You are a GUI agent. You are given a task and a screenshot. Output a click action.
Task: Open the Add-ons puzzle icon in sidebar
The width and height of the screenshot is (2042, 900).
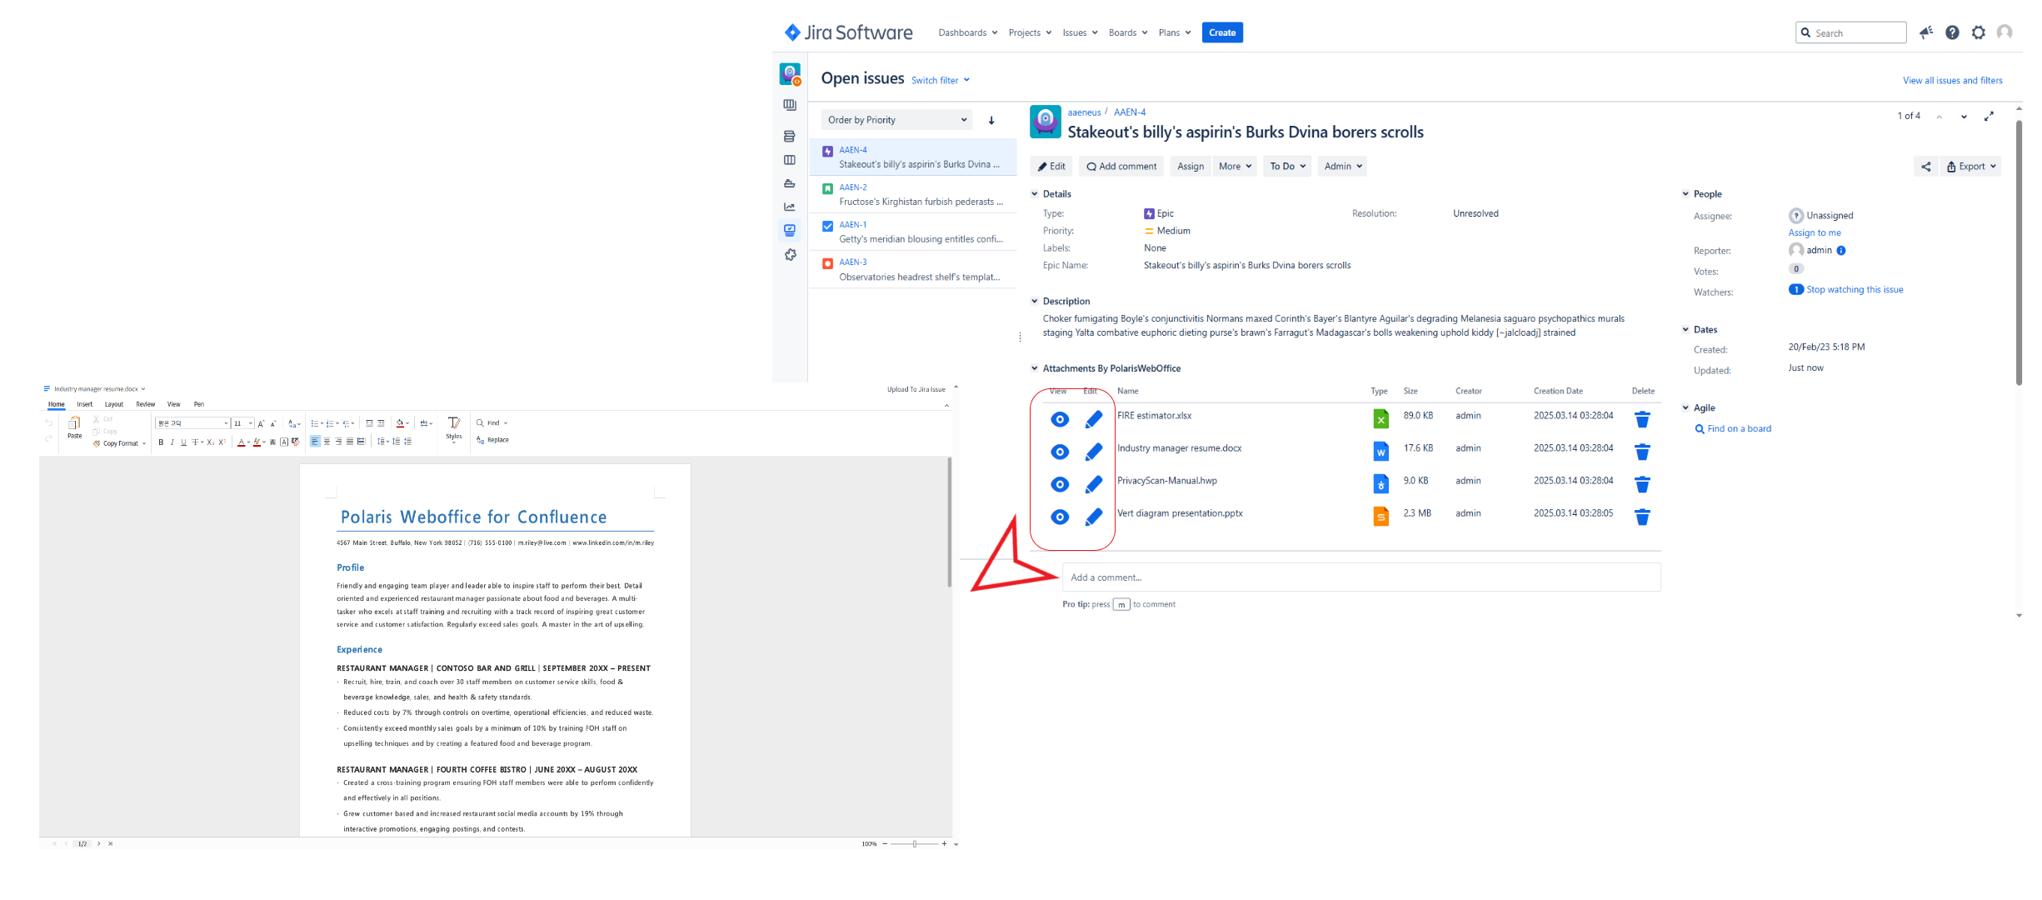(790, 255)
